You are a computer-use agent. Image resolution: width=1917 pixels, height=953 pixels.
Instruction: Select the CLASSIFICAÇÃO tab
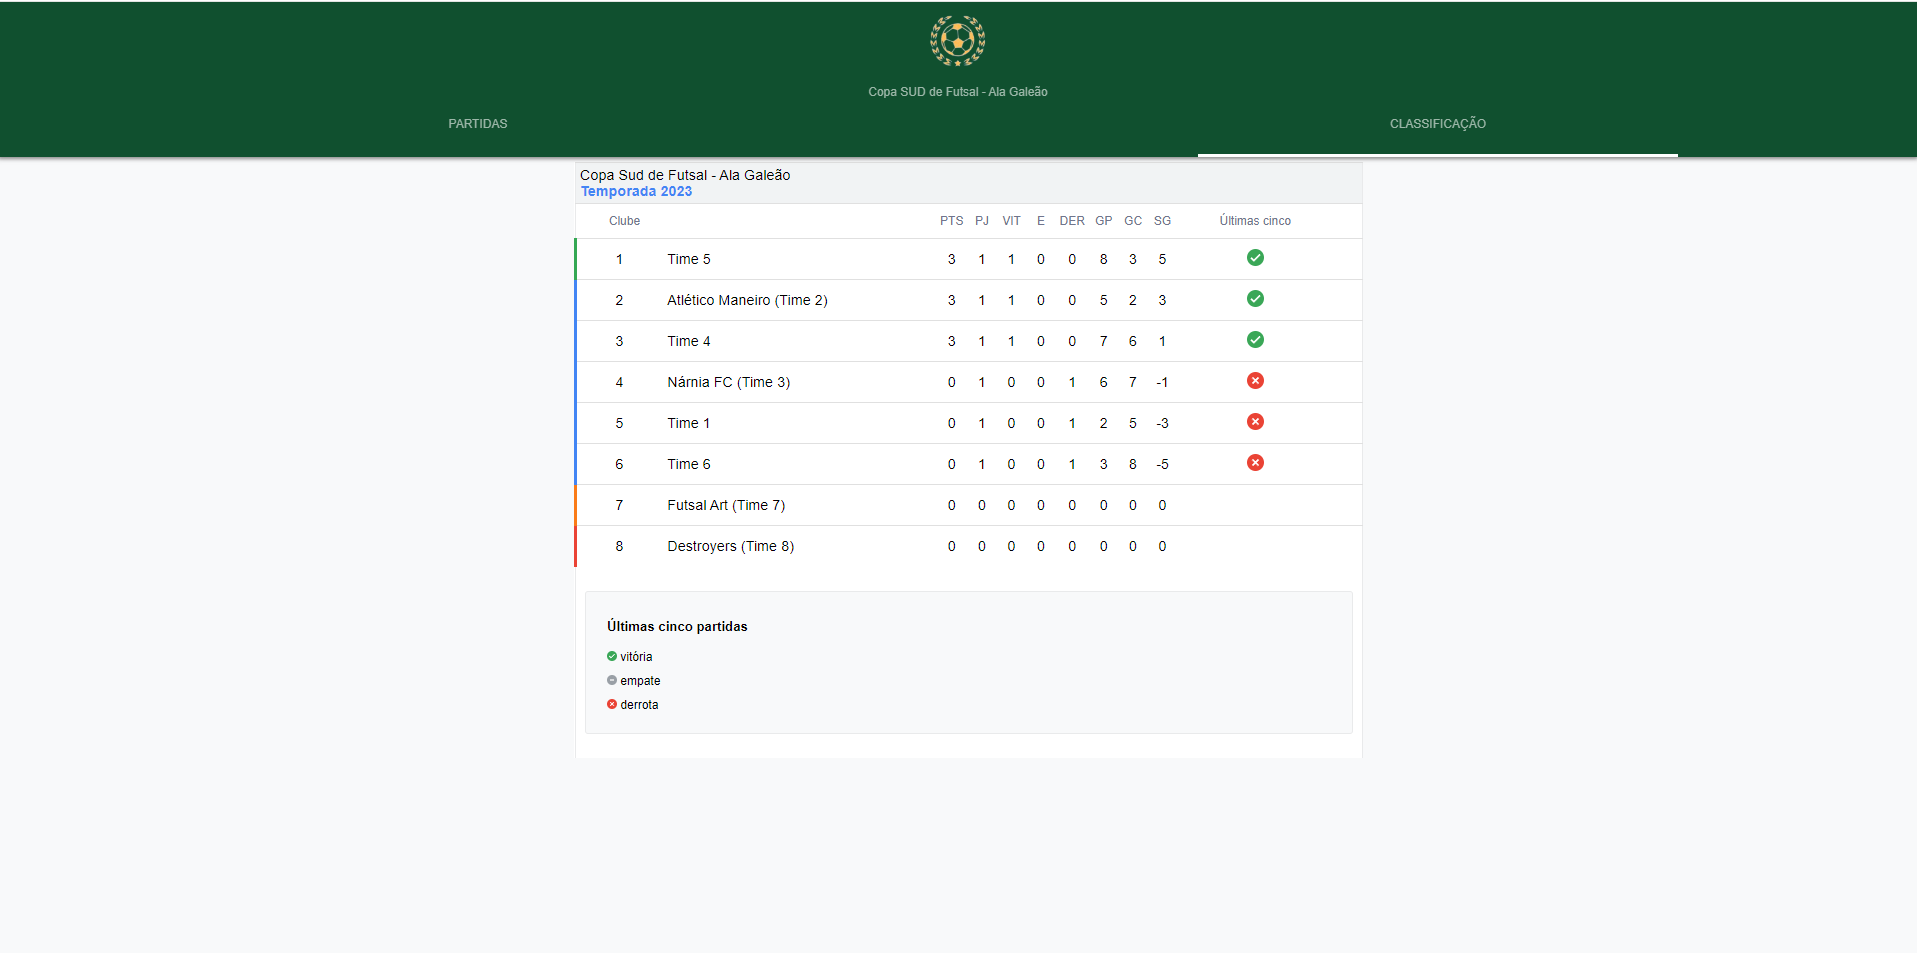click(x=1437, y=124)
